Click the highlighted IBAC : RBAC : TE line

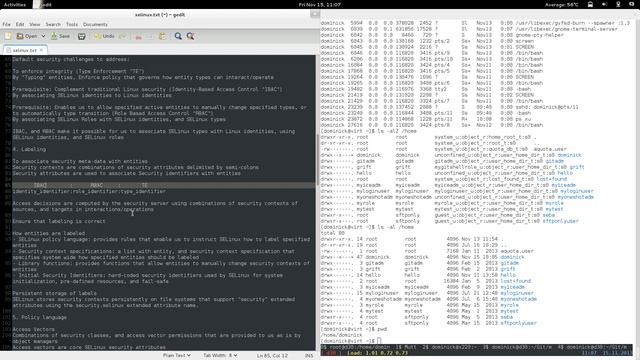163,185
